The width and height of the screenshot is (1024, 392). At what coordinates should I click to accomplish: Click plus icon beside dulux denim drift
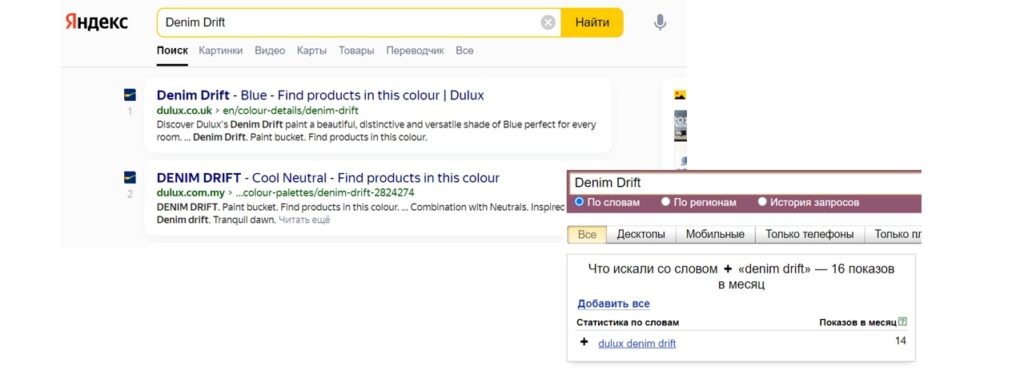coord(584,342)
